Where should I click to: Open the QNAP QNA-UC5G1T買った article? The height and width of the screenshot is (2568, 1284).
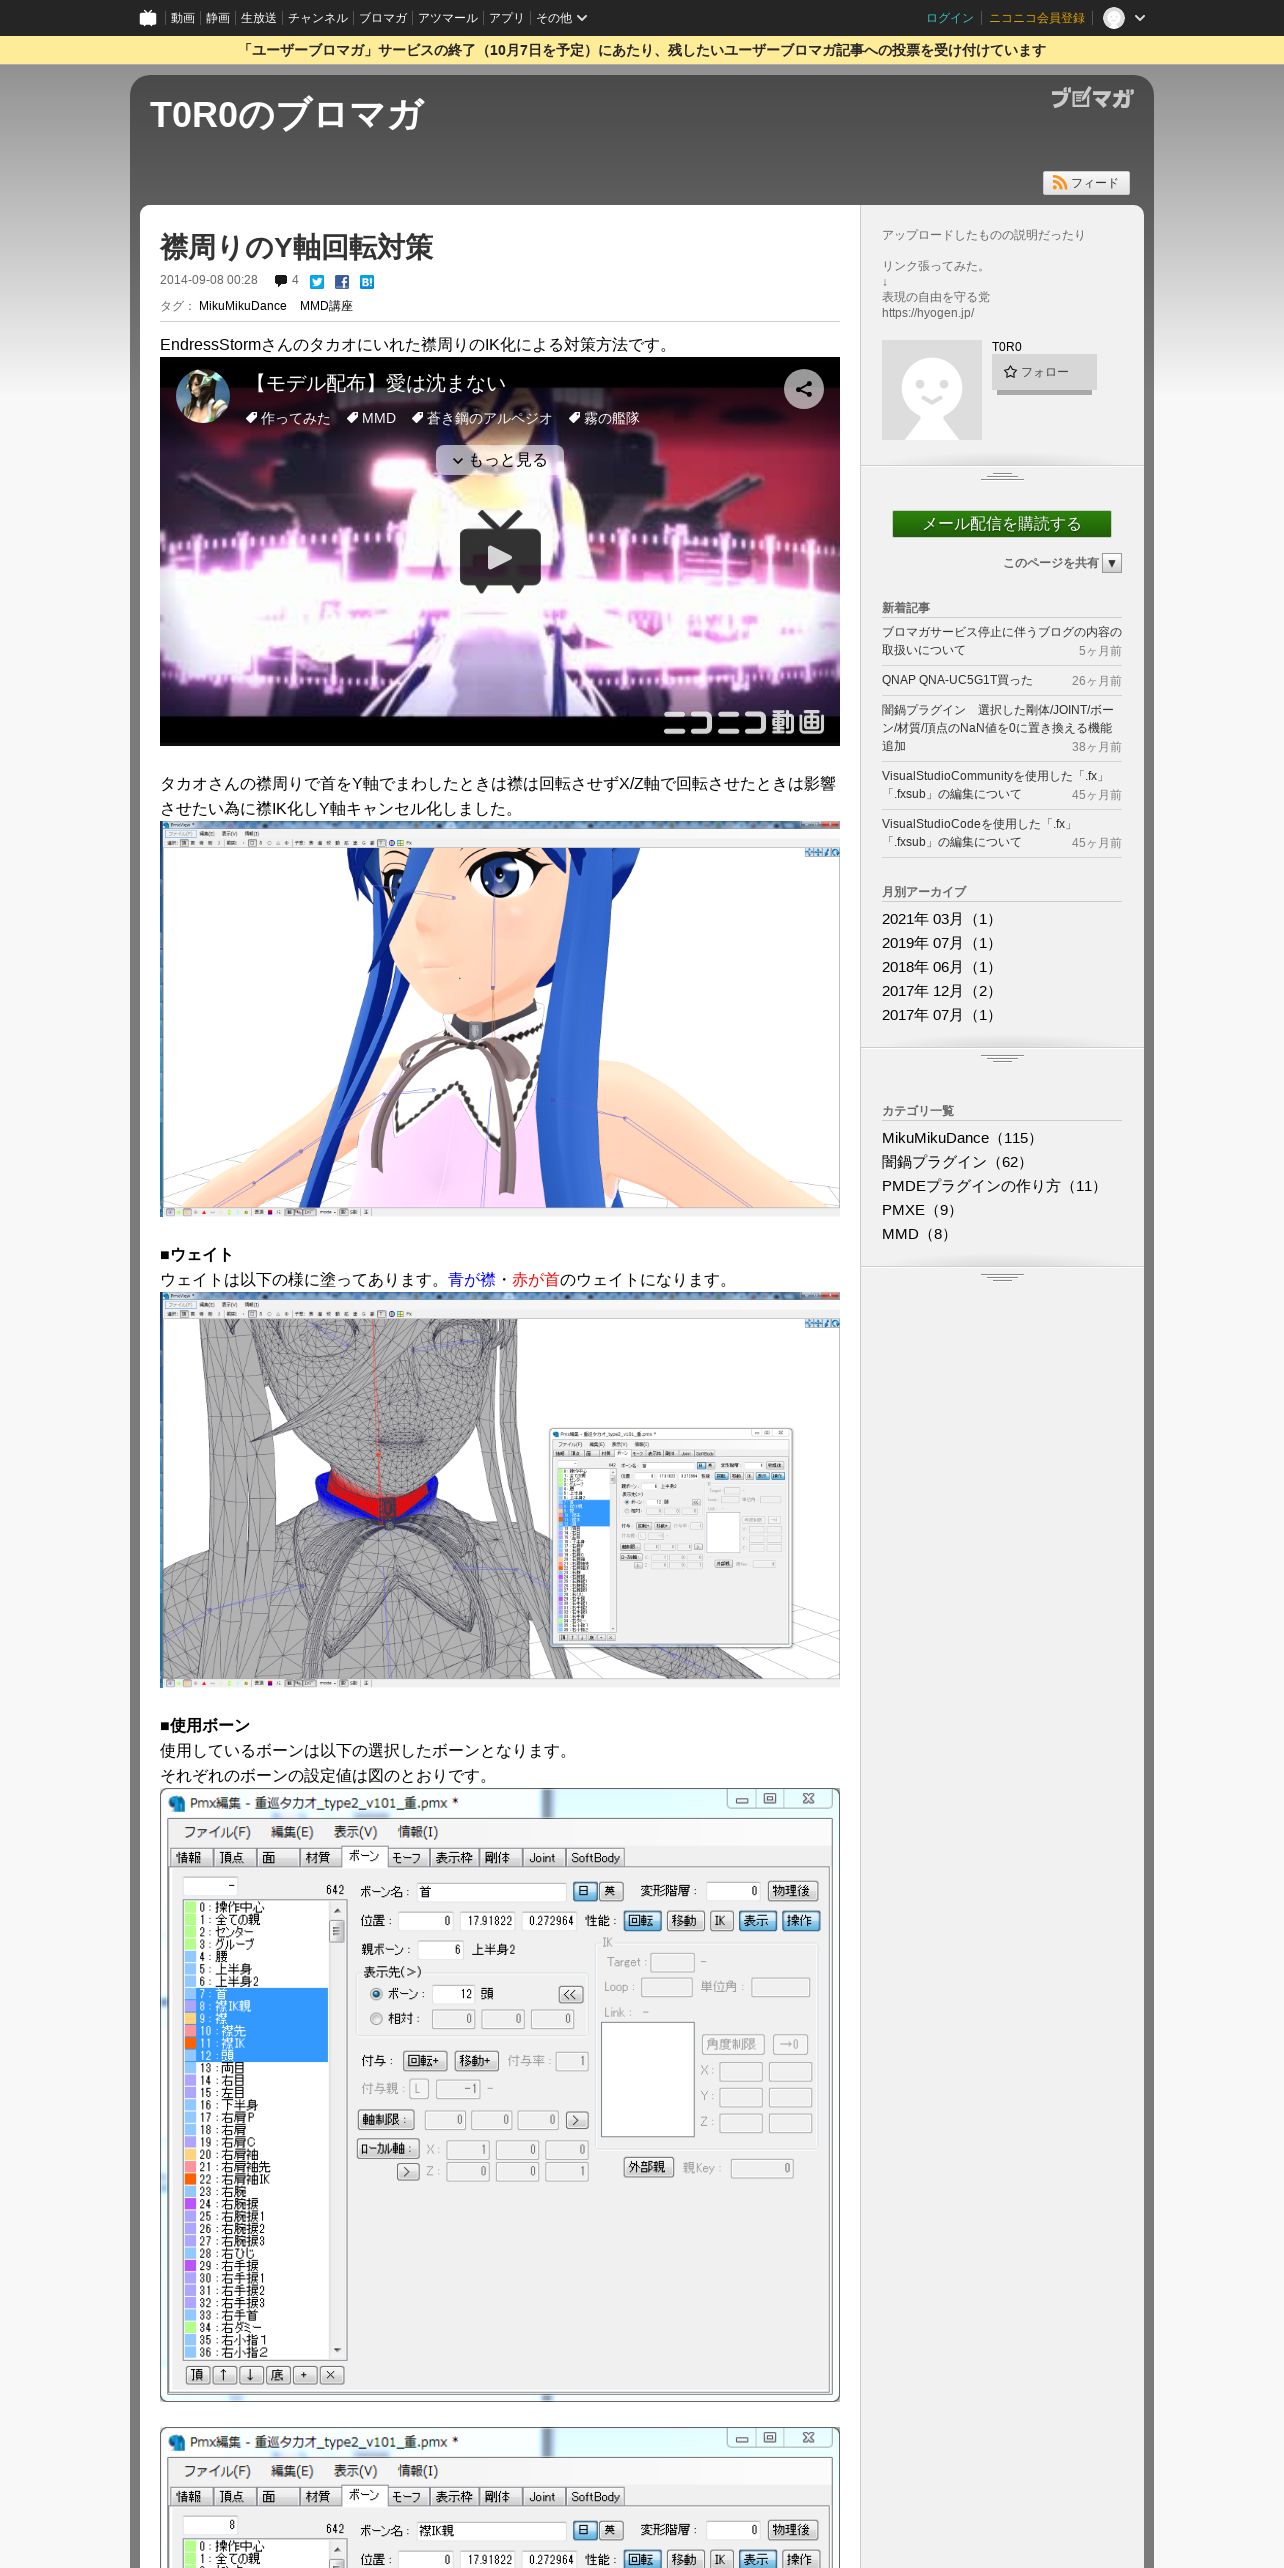pos(957,680)
